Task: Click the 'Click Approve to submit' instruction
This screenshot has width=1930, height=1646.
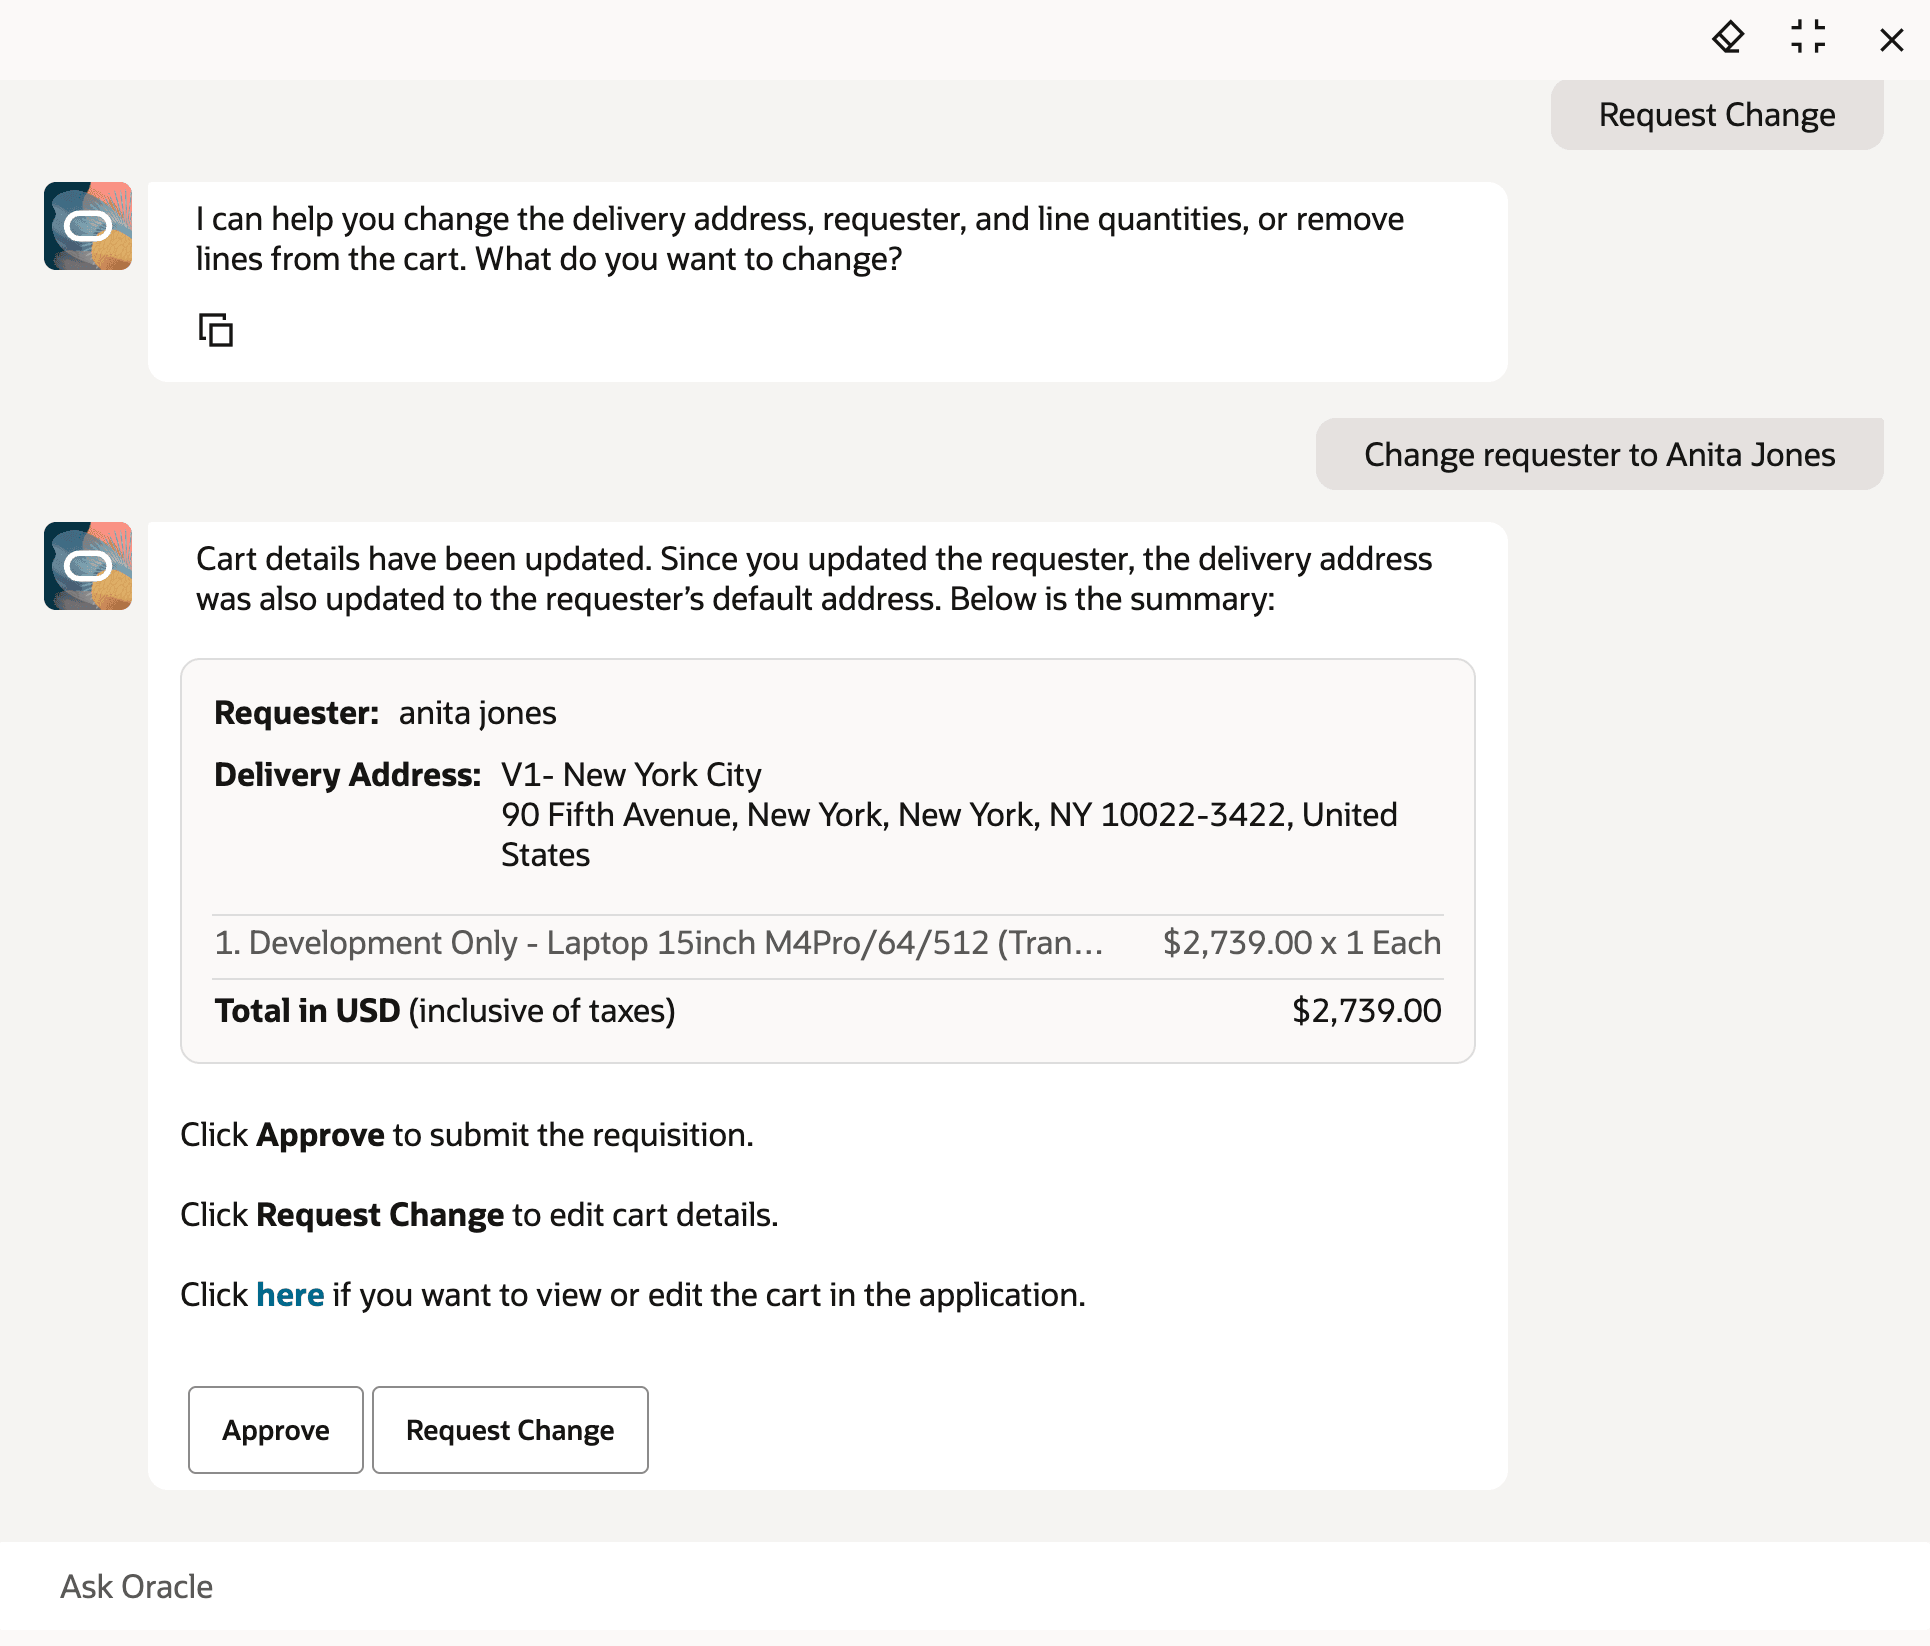Action: [467, 1135]
